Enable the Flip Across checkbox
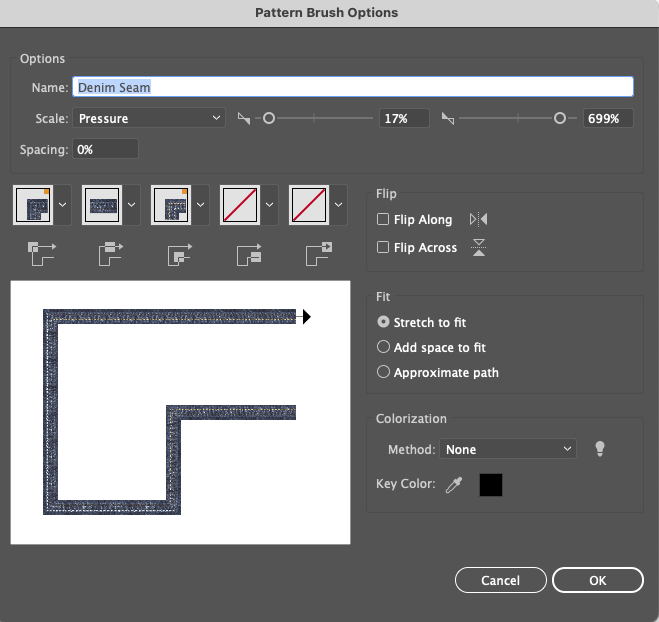 point(383,247)
